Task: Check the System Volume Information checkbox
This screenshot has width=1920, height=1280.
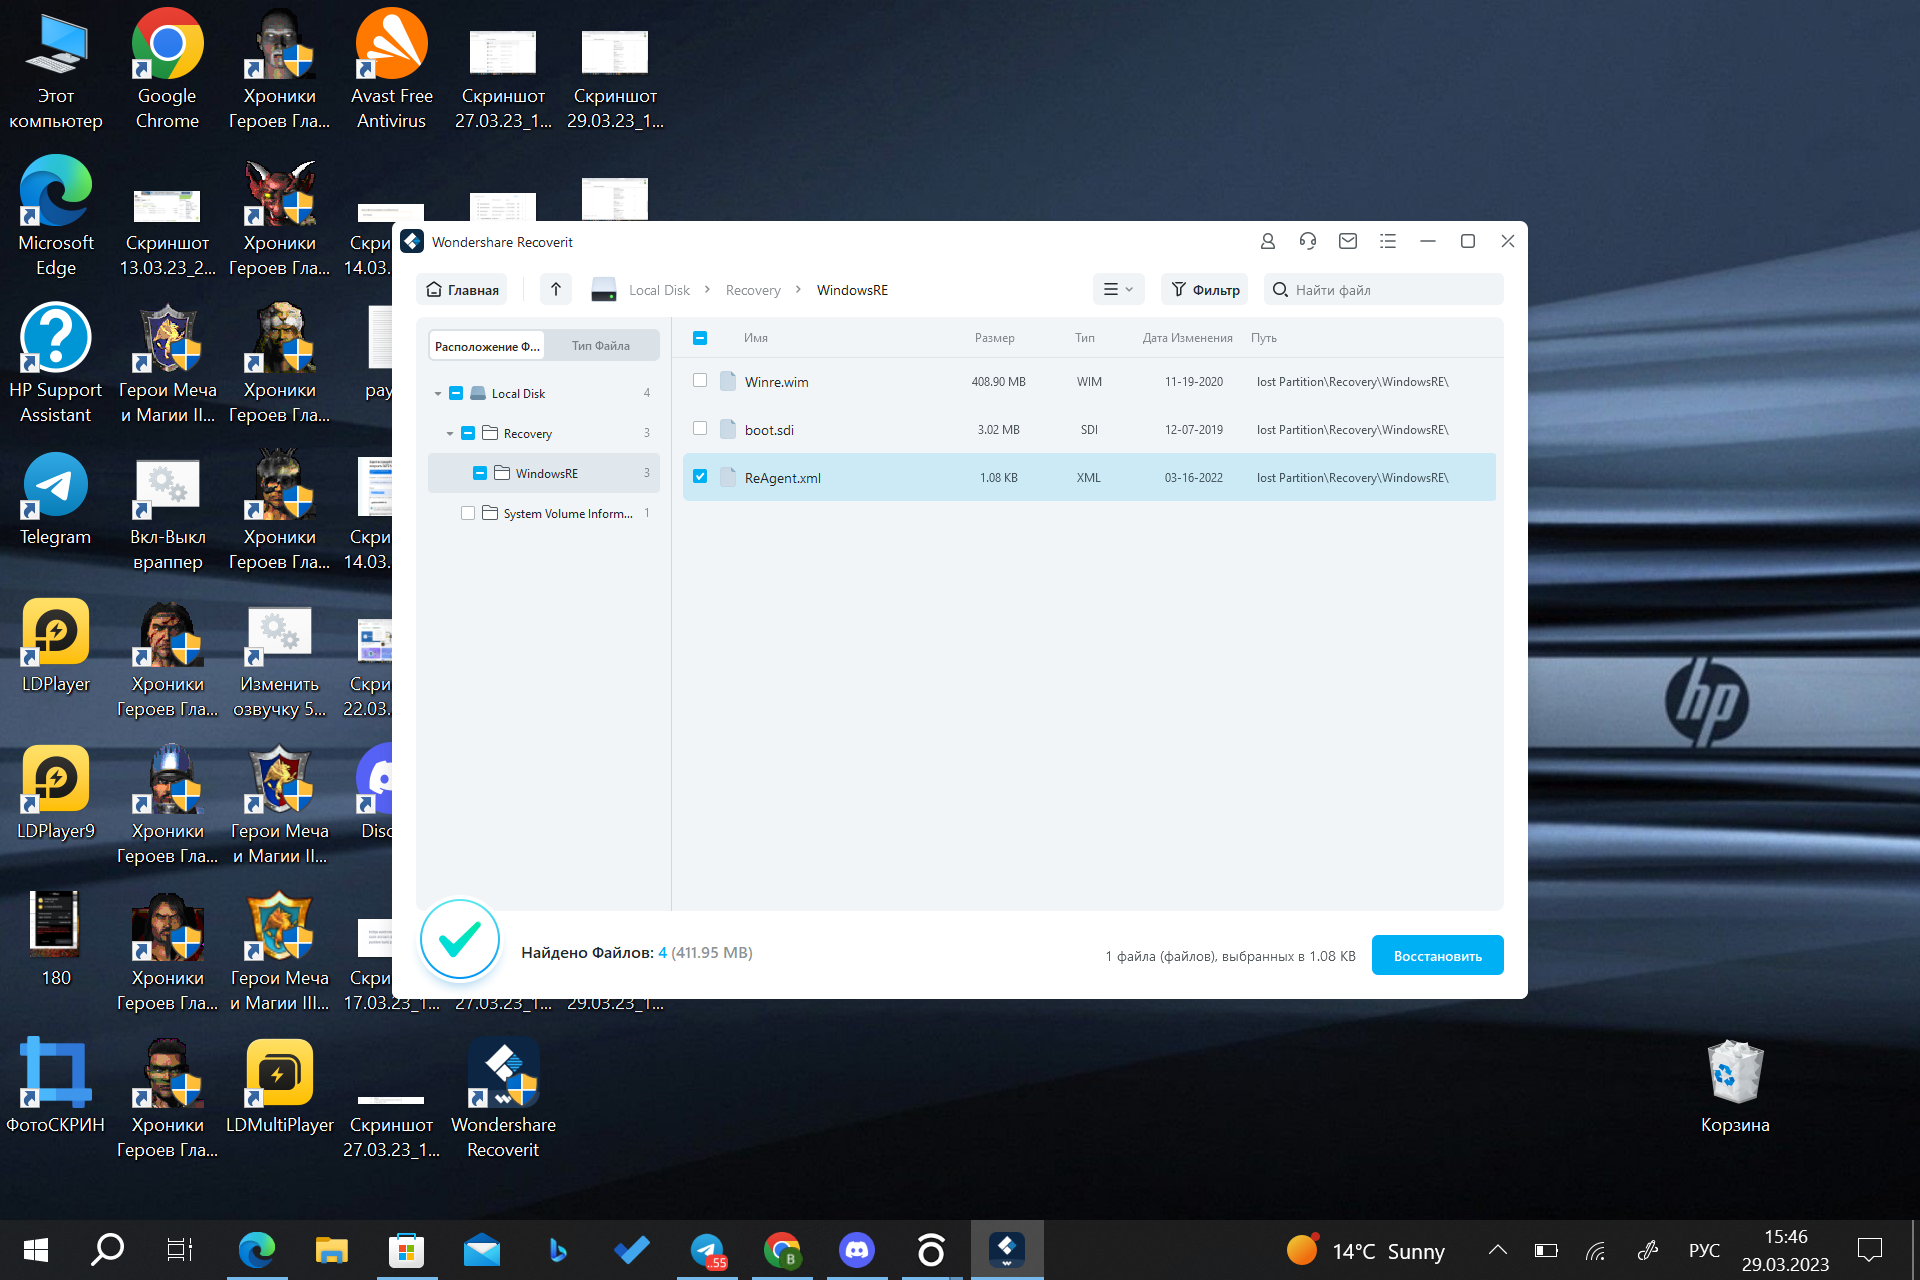Action: [x=468, y=513]
